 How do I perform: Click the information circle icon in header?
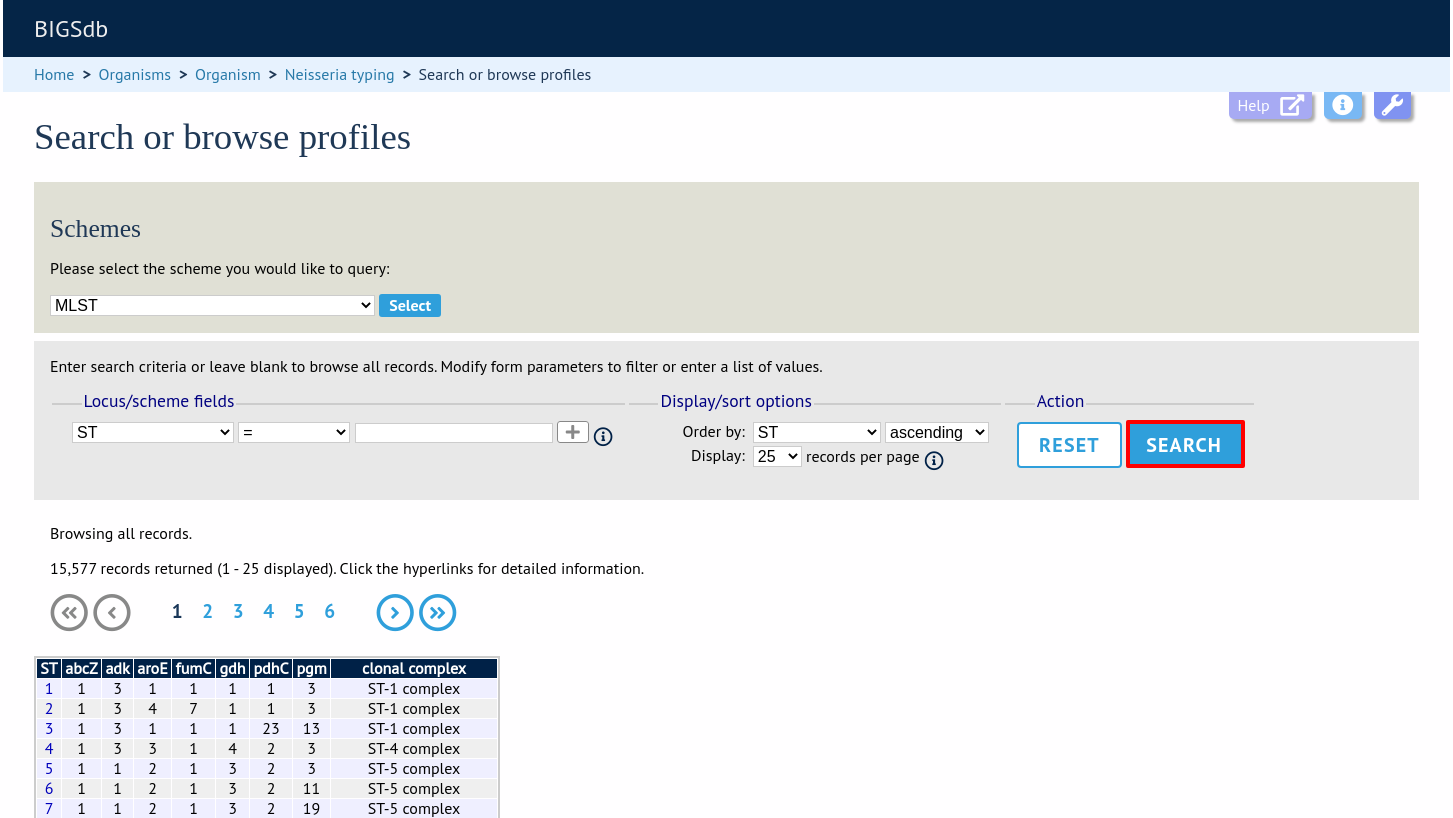click(x=1343, y=105)
